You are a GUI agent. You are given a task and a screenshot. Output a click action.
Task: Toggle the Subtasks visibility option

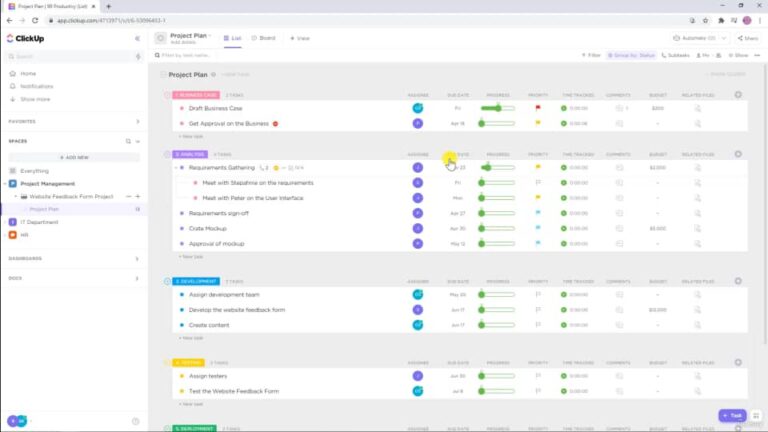point(676,55)
